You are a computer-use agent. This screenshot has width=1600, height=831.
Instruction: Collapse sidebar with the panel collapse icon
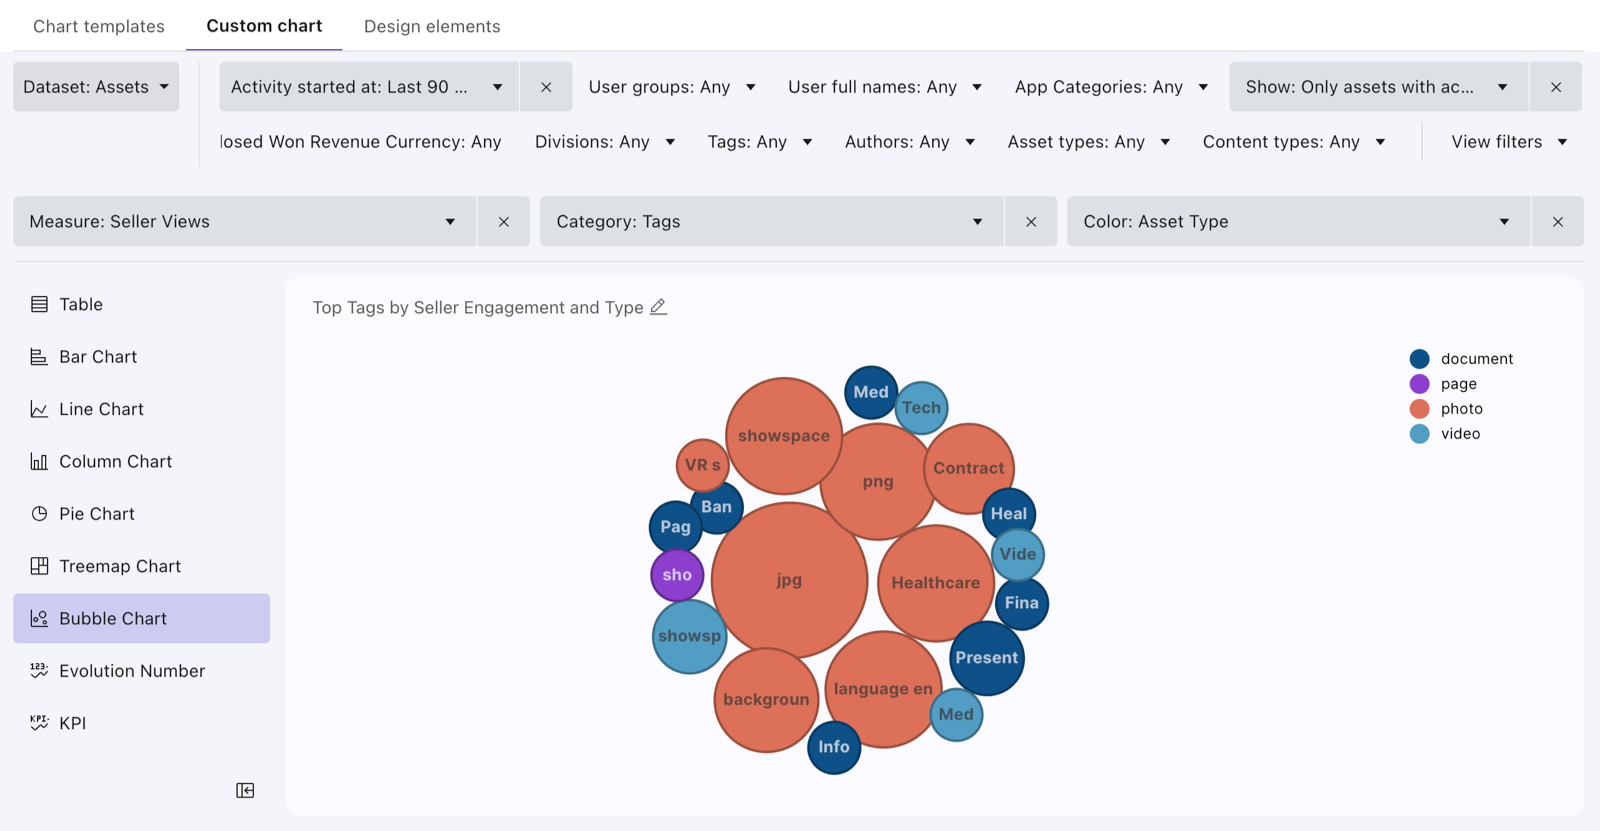[245, 790]
